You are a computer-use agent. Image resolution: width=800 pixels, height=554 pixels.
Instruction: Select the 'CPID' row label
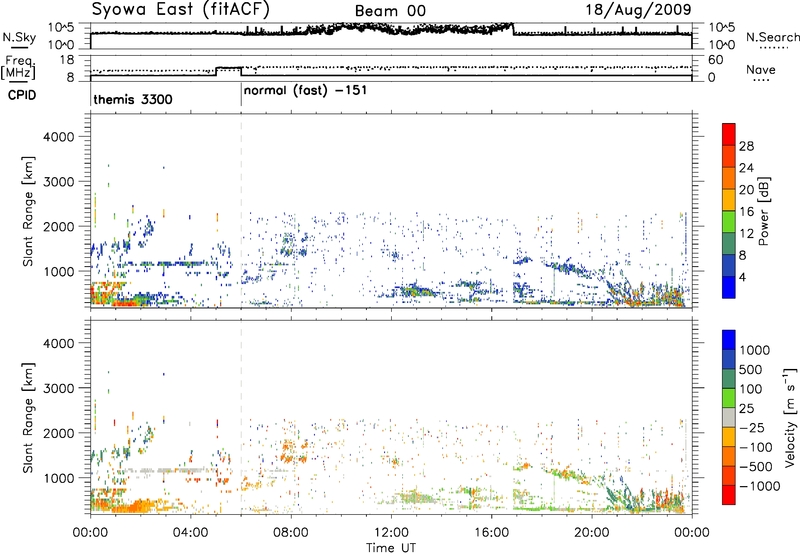pyautogui.click(x=22, y=95)
